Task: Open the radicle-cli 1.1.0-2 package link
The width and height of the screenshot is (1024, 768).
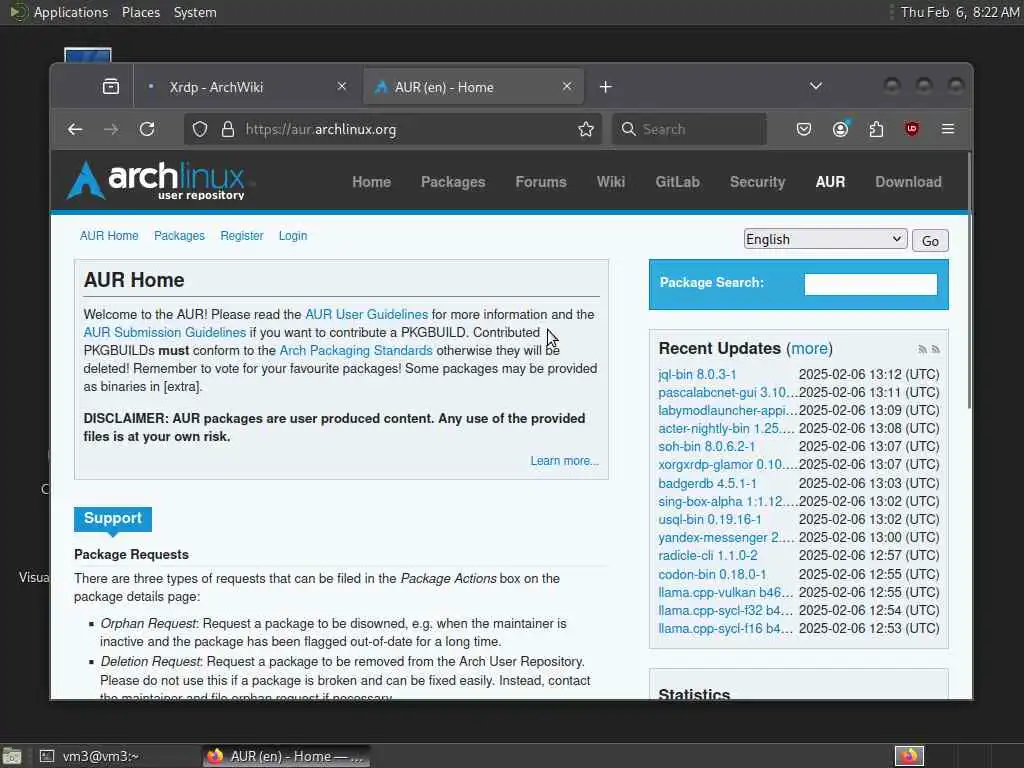Action: click(x=708, y=556)
